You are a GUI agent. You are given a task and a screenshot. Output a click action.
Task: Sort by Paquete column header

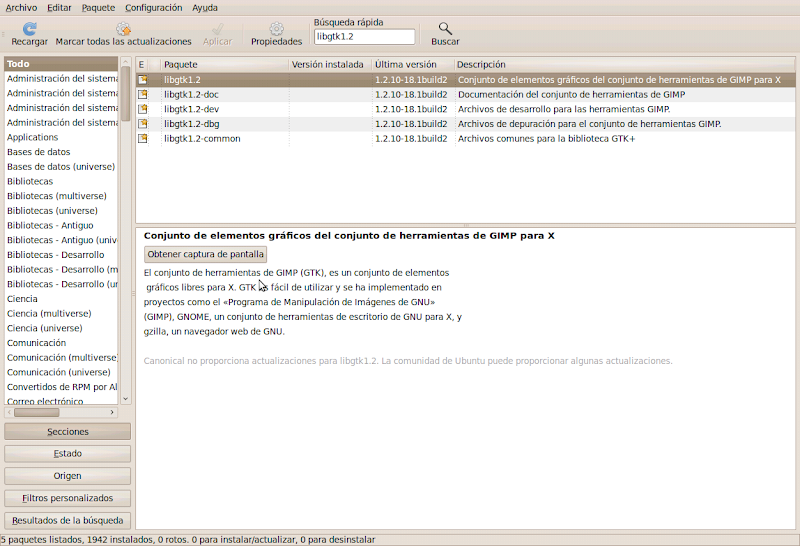(x=224, y=65)
